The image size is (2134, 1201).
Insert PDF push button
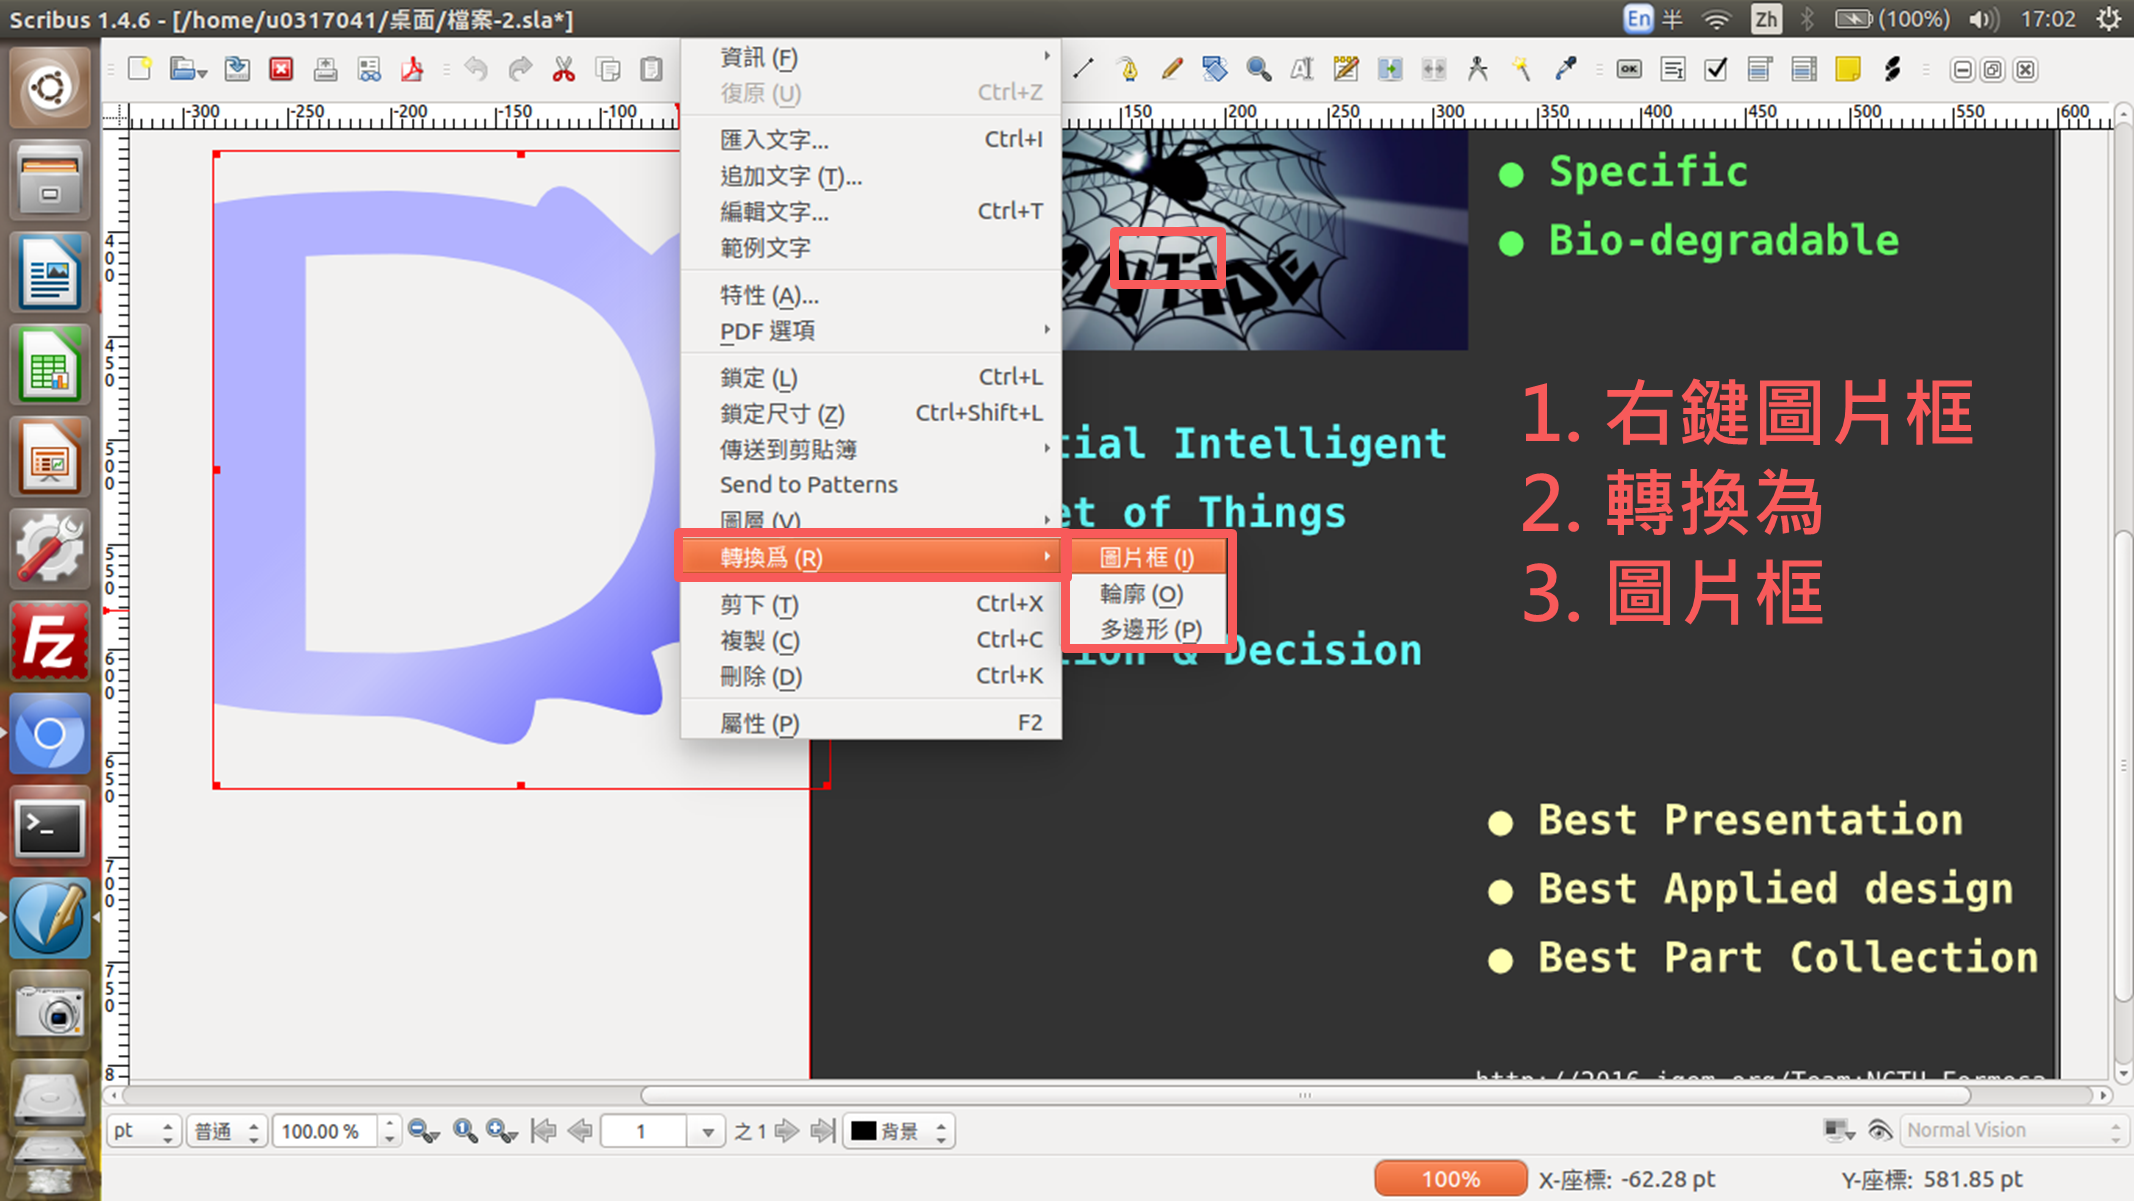pyautogui.click(x=1629, y=69)
